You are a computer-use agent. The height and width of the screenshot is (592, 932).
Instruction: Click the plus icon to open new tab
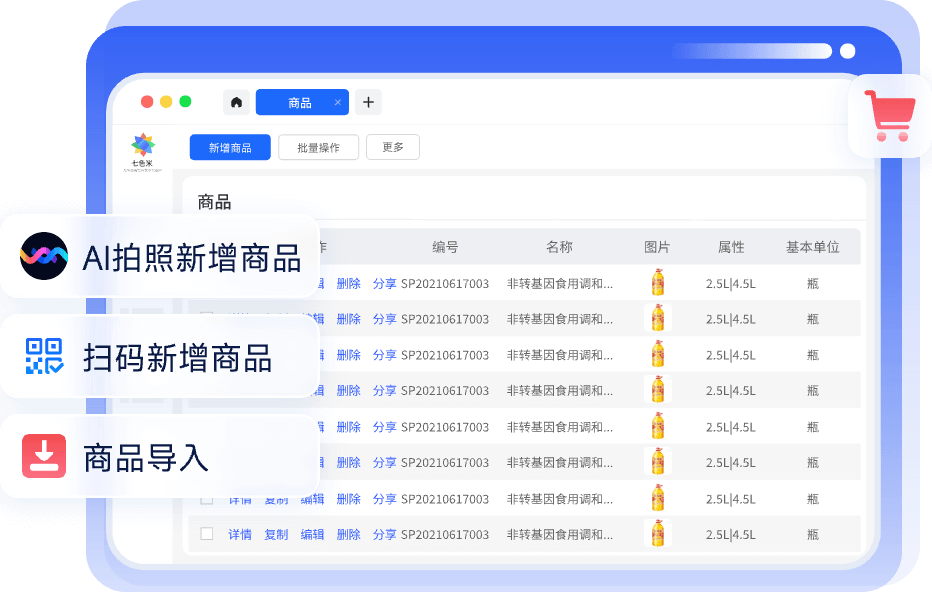368,101
